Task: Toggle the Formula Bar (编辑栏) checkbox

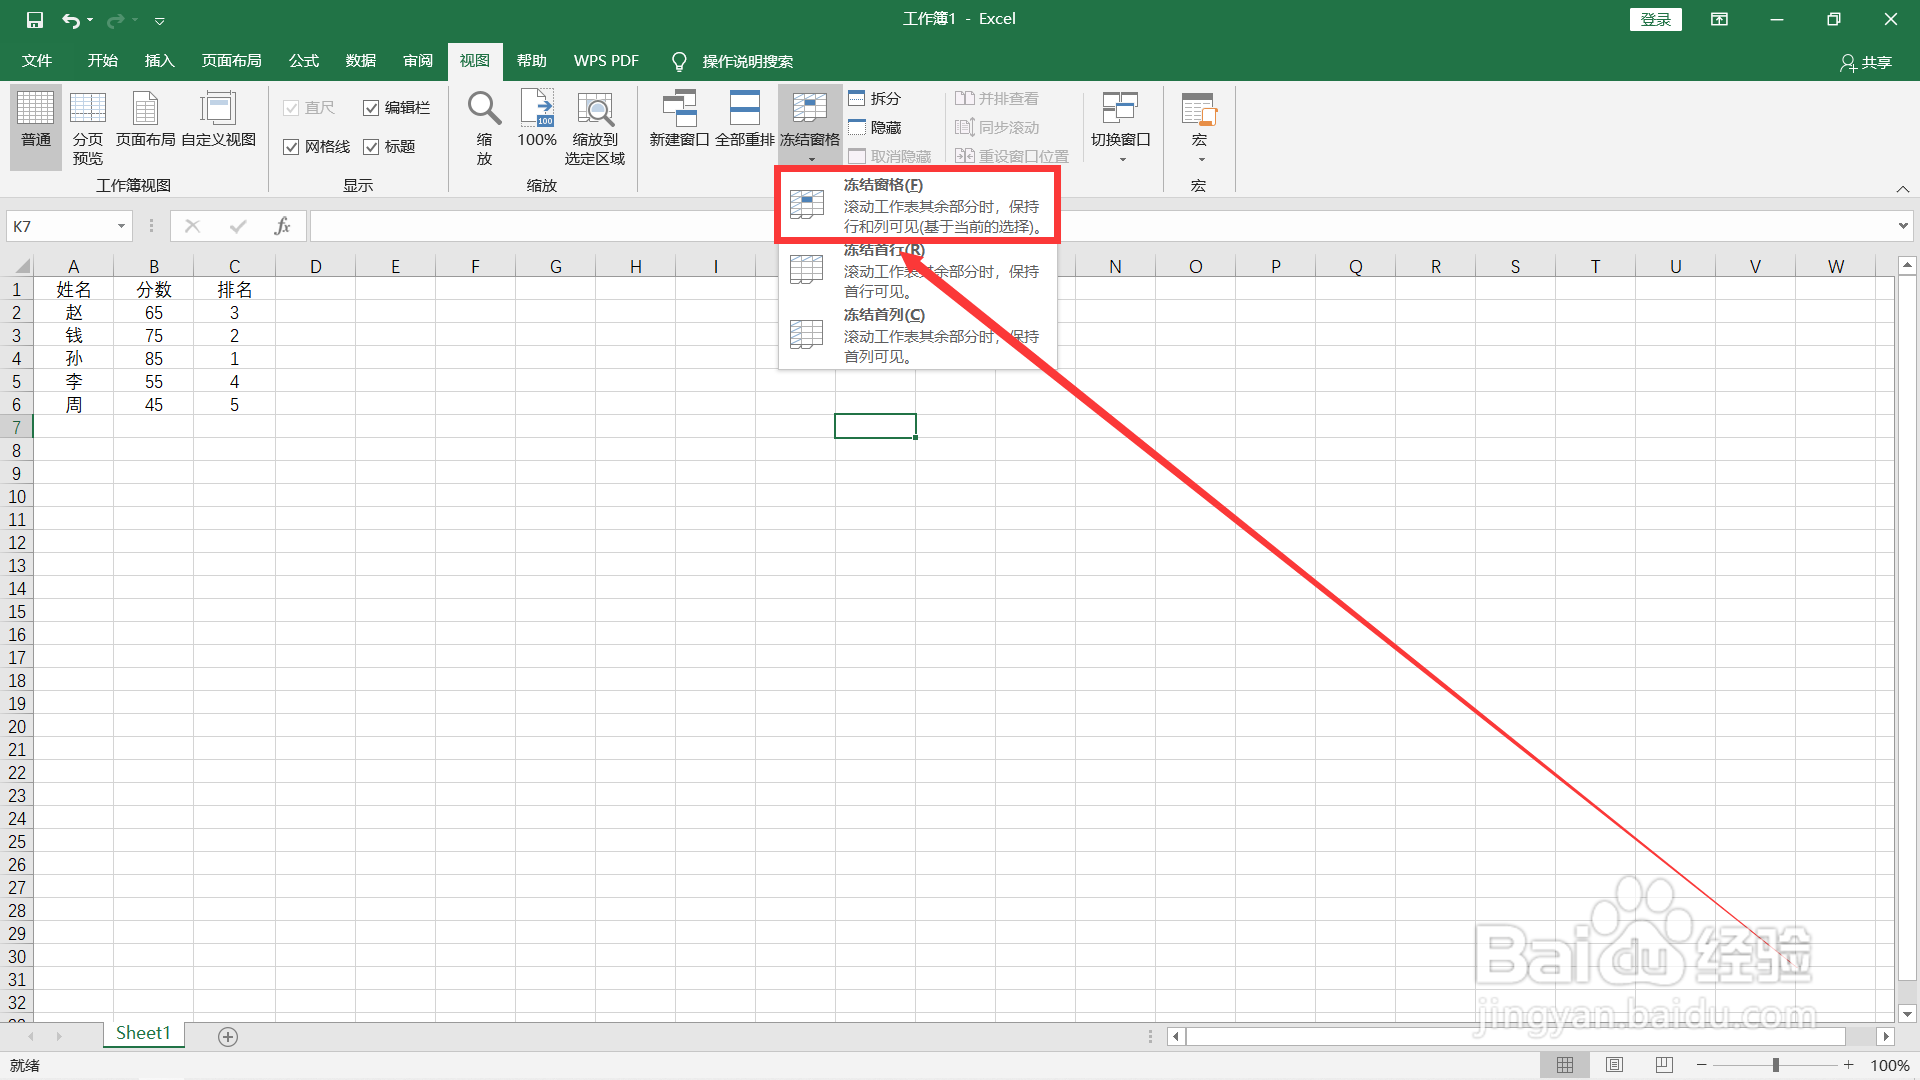Action: 371,108
